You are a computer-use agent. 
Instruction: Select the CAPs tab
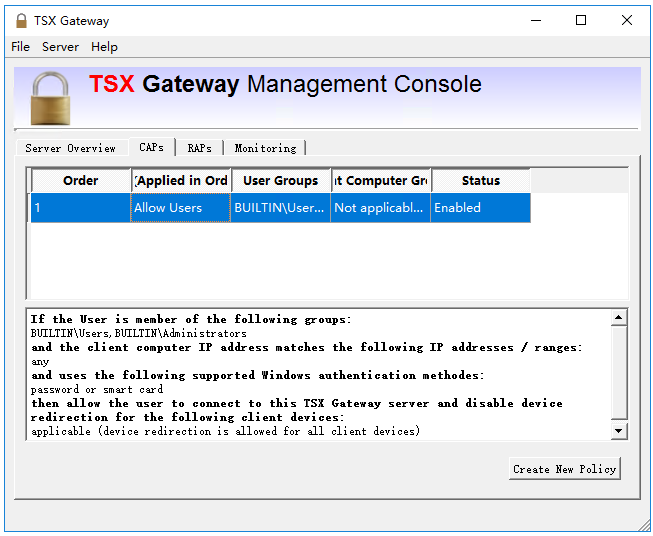152,147
